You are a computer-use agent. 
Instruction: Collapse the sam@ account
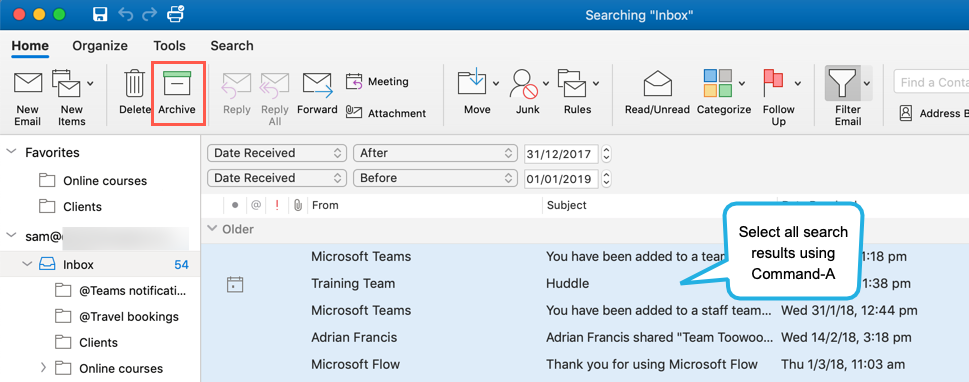tap(12, 236)
